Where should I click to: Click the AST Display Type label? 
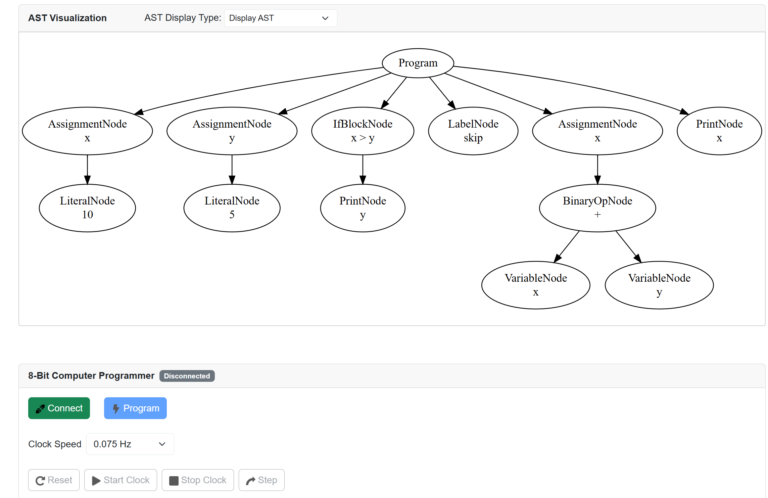point(183,18)
